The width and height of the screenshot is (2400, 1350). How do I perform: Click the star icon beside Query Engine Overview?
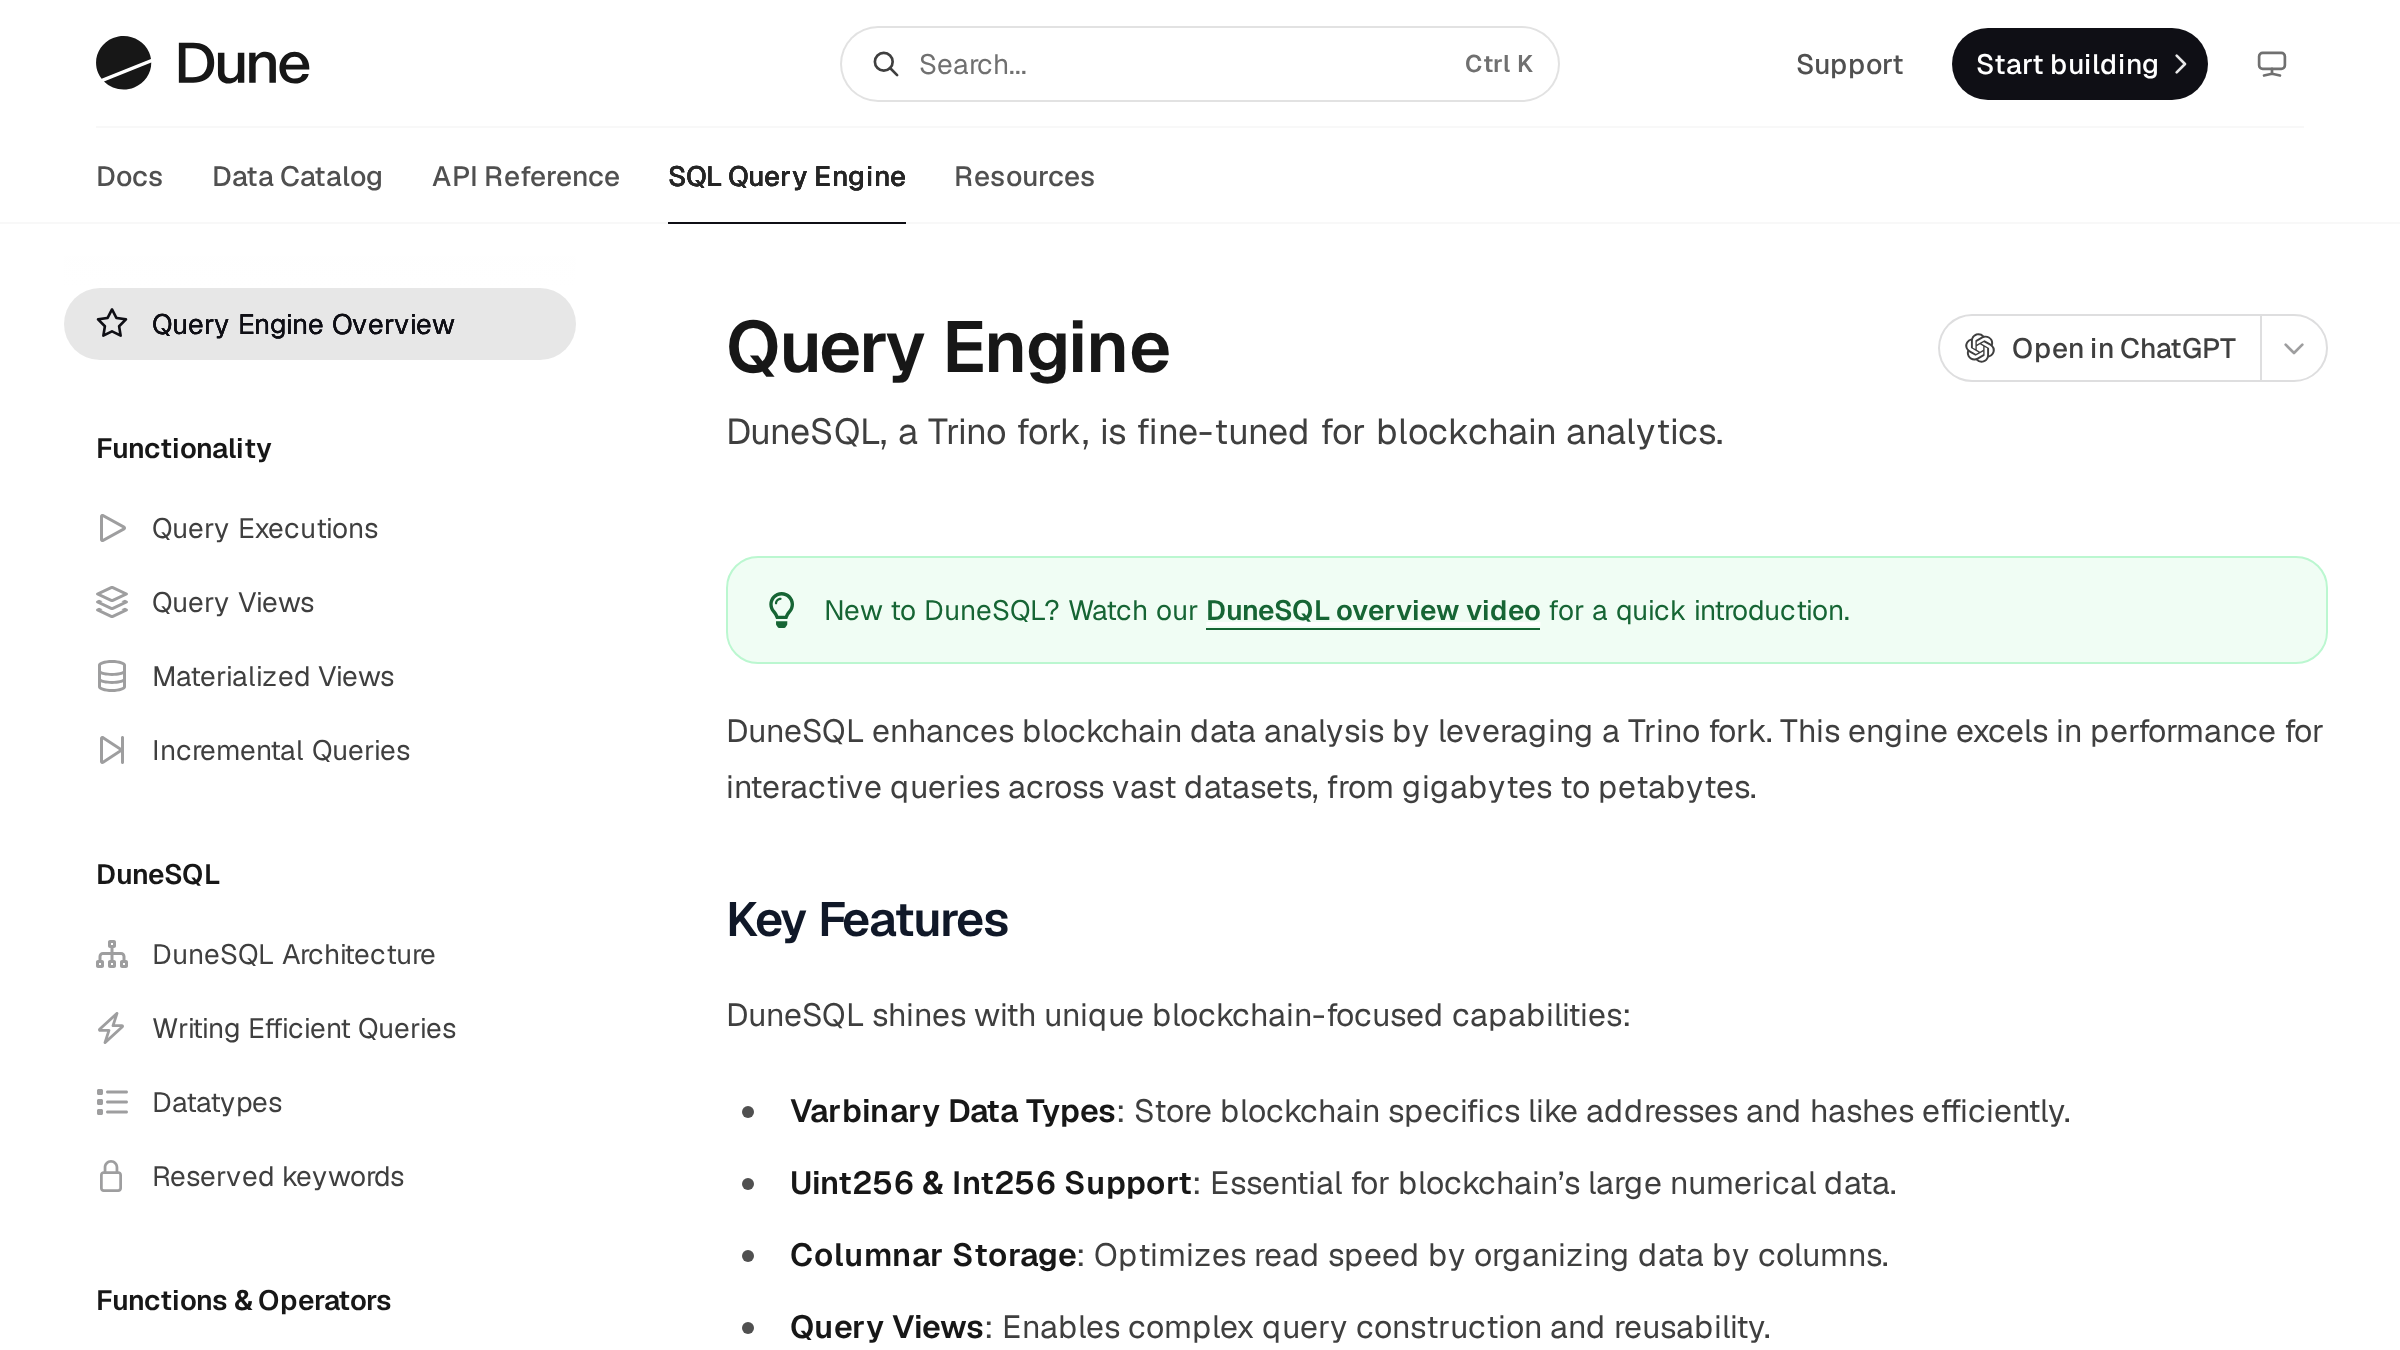point(112,324)
